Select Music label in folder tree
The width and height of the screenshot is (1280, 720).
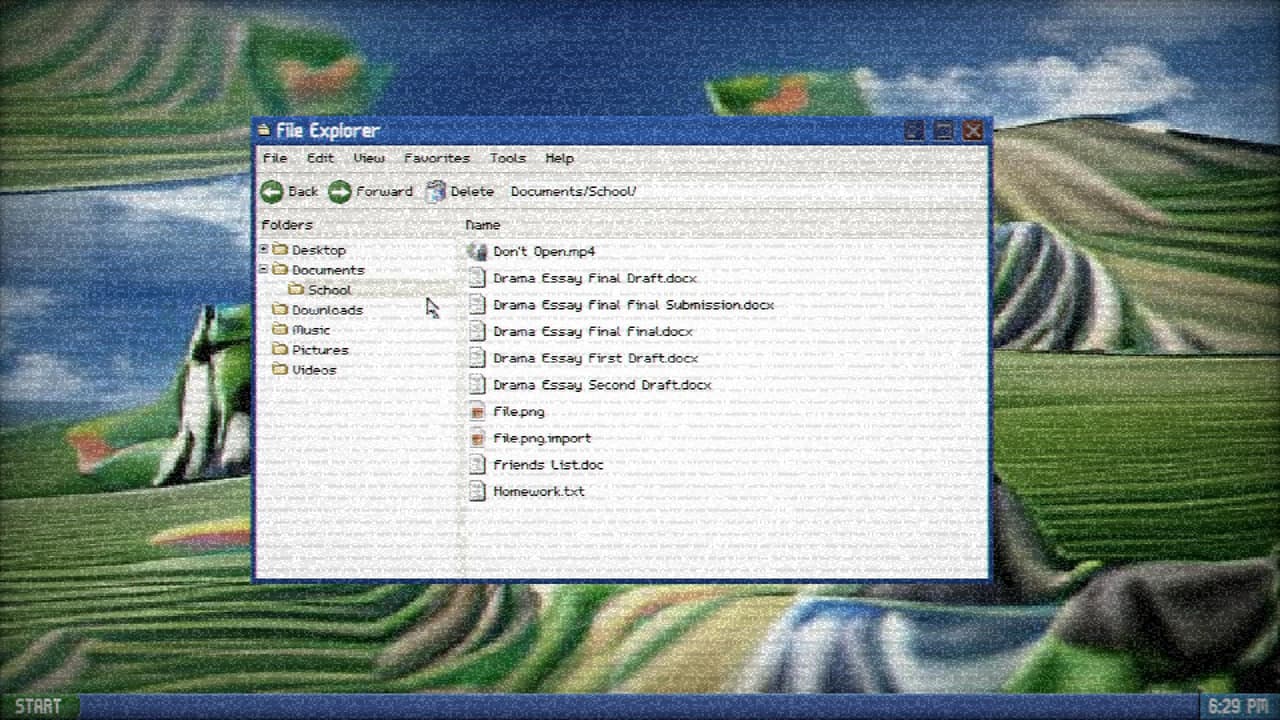pyautogui.click(x=311, y=330)
